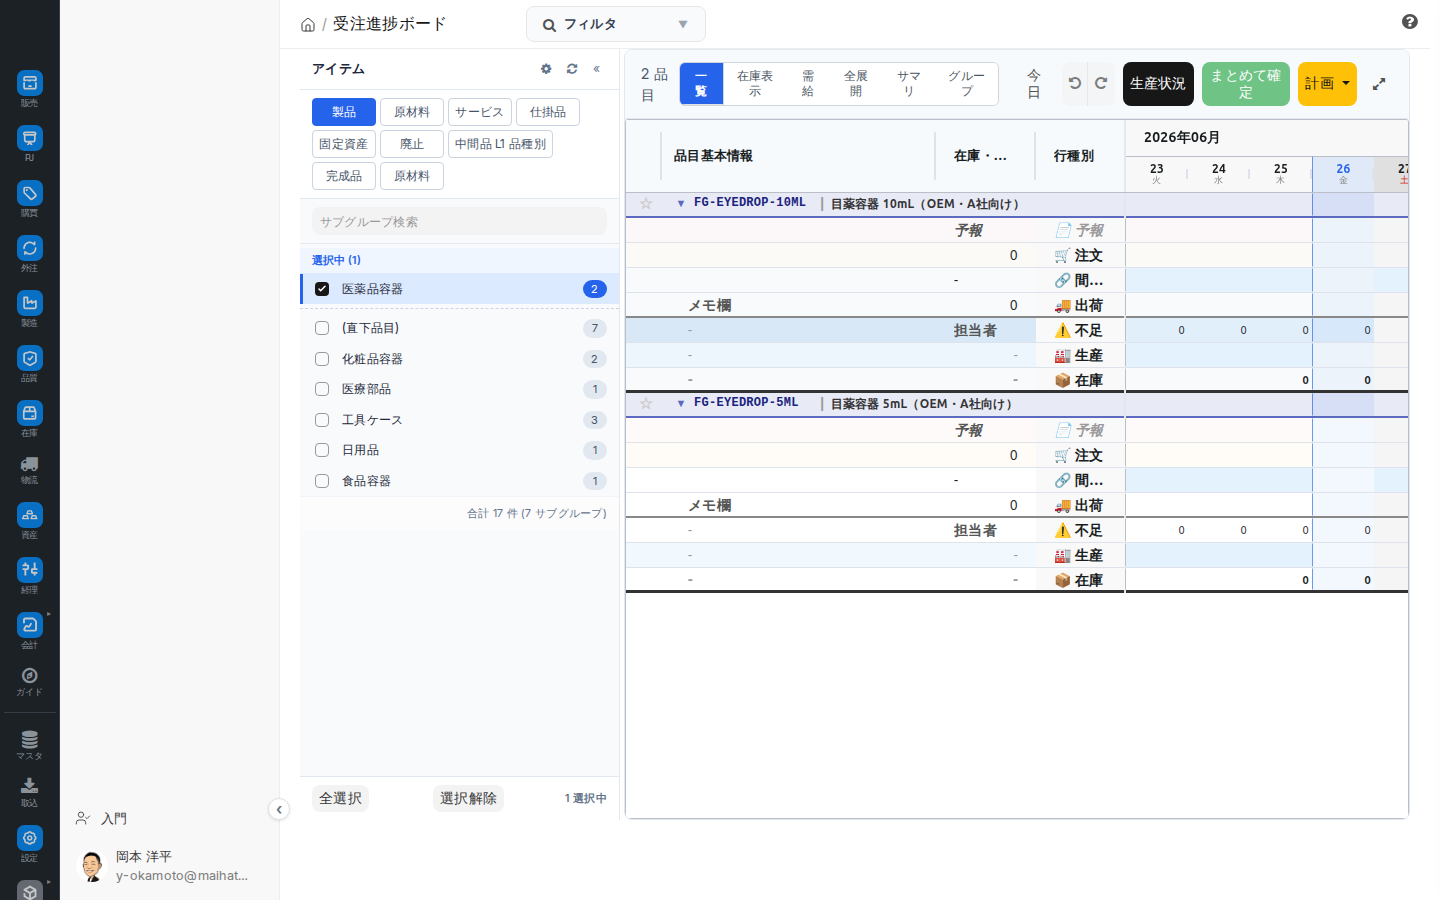This screenshot has width=1440, height=900.
Task: Open the 製造 manufacturing module icon
Action: coord(30,304)
